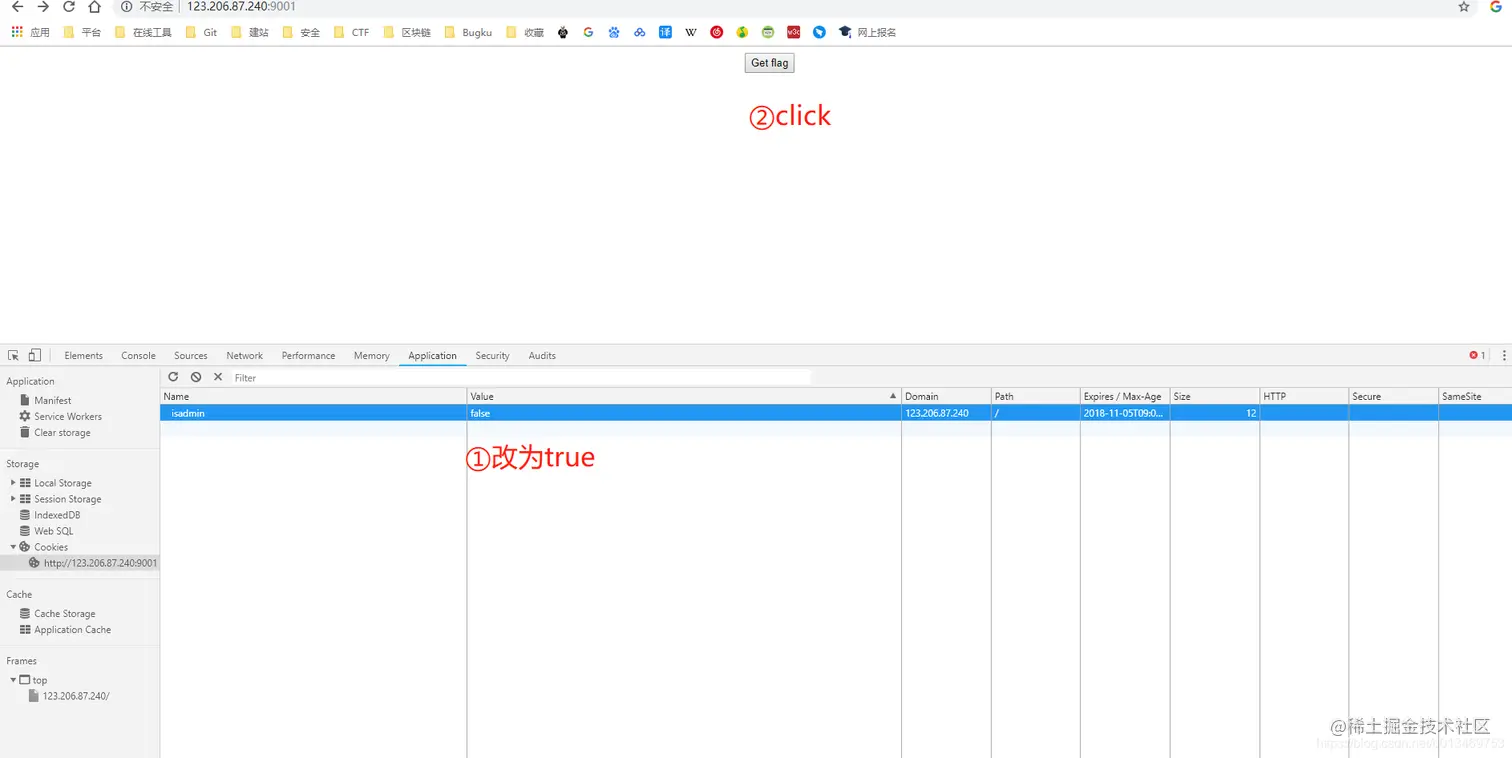Click the cookie value cell 'false'
1512x758 pixels.
[x=684, y=413]
